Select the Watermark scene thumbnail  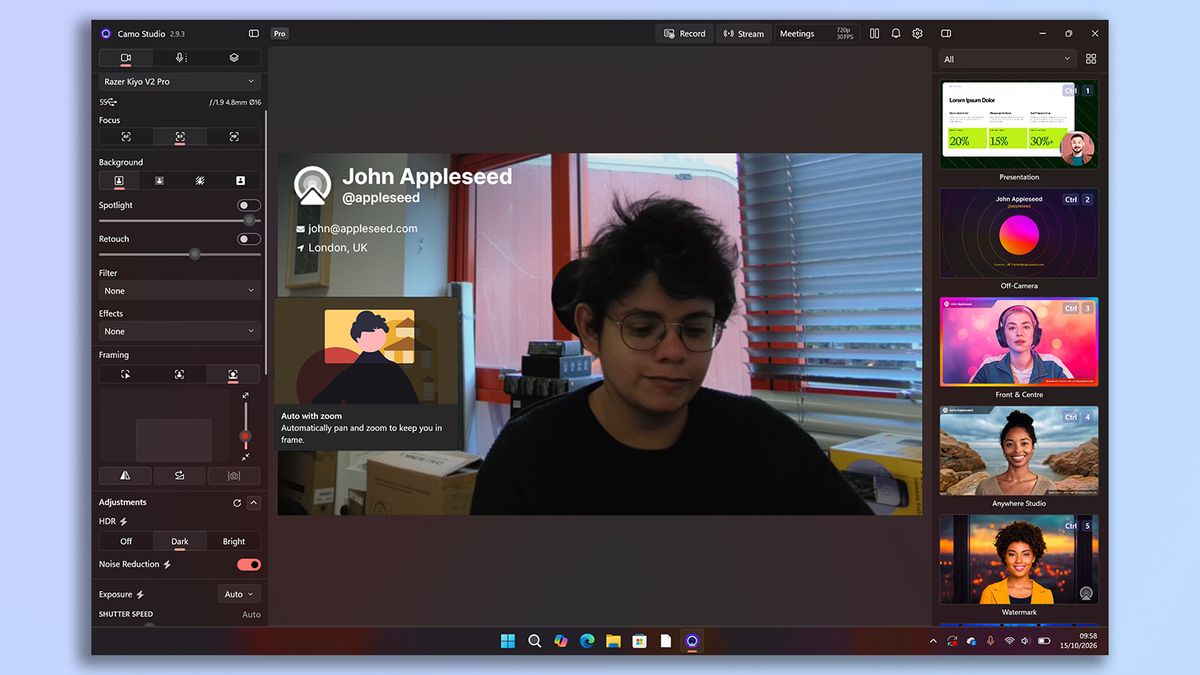click(1019, 559)
